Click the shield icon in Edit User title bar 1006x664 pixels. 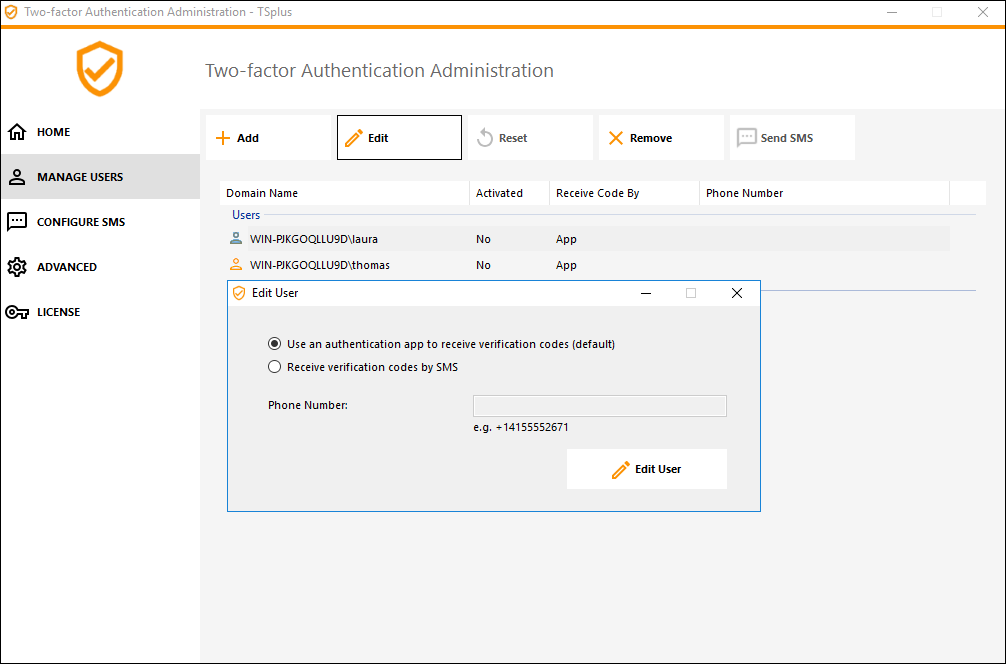(239, 293)
